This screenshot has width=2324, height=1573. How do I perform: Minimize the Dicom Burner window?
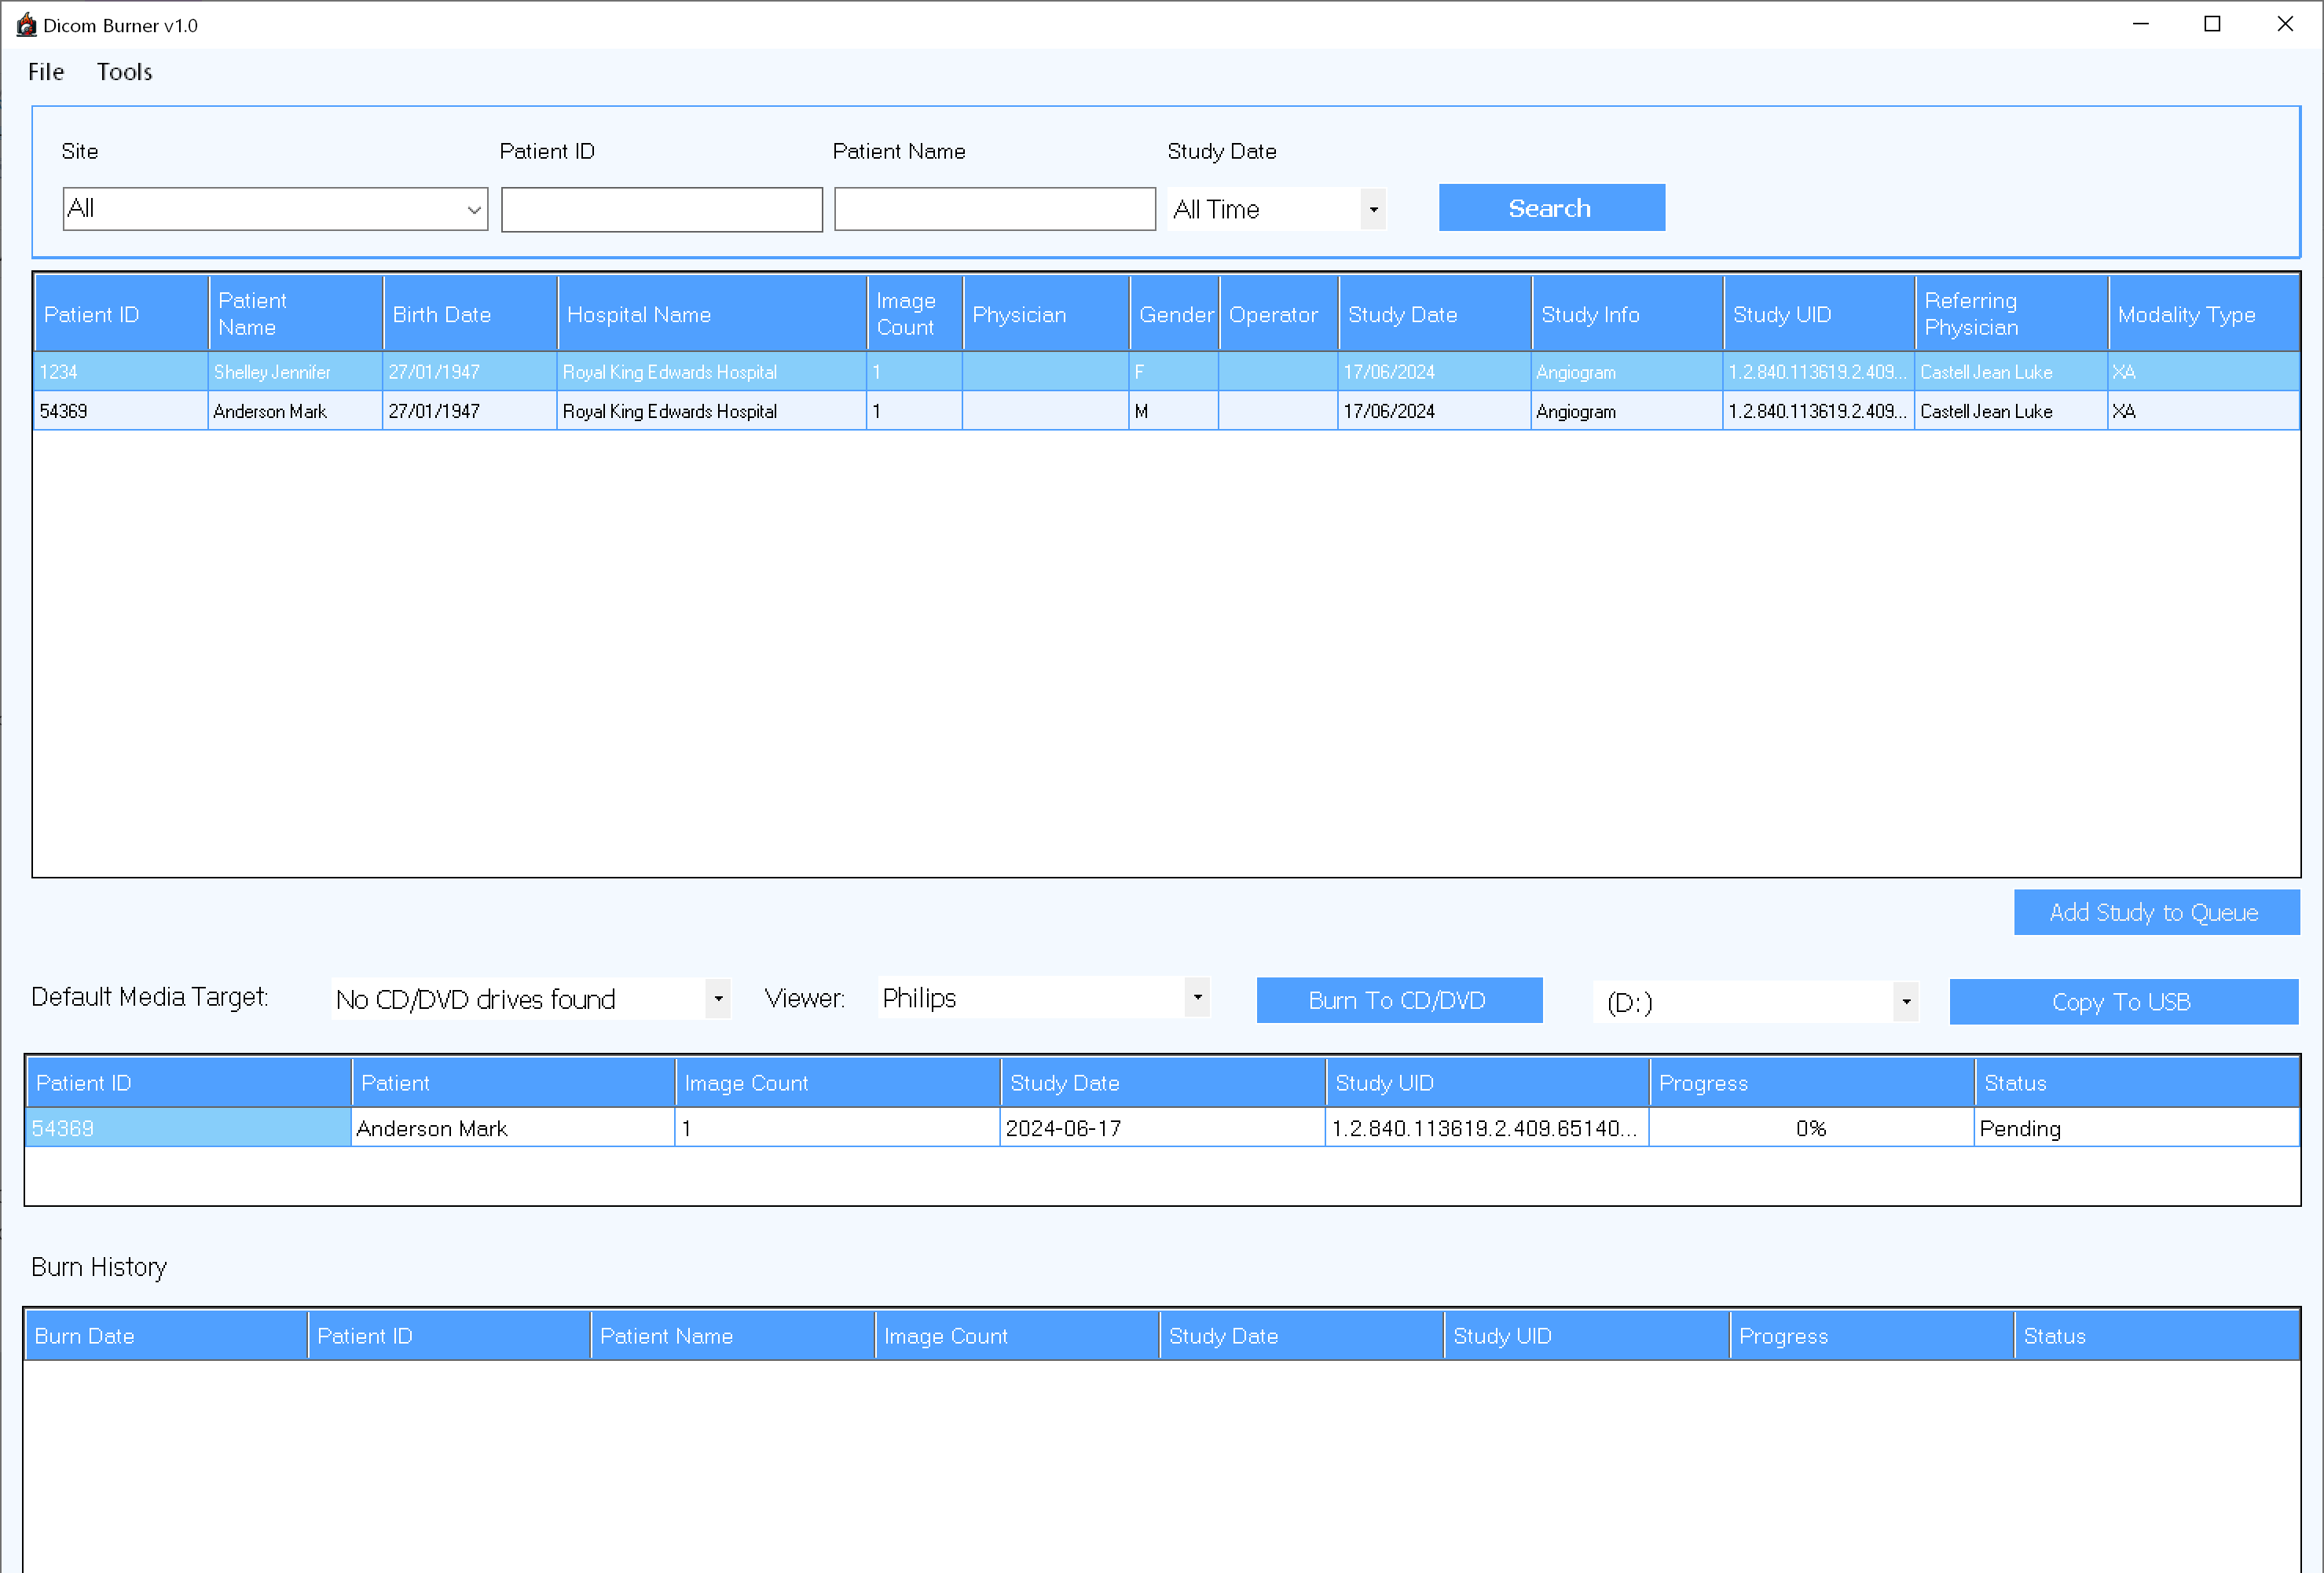(2140, 24)
